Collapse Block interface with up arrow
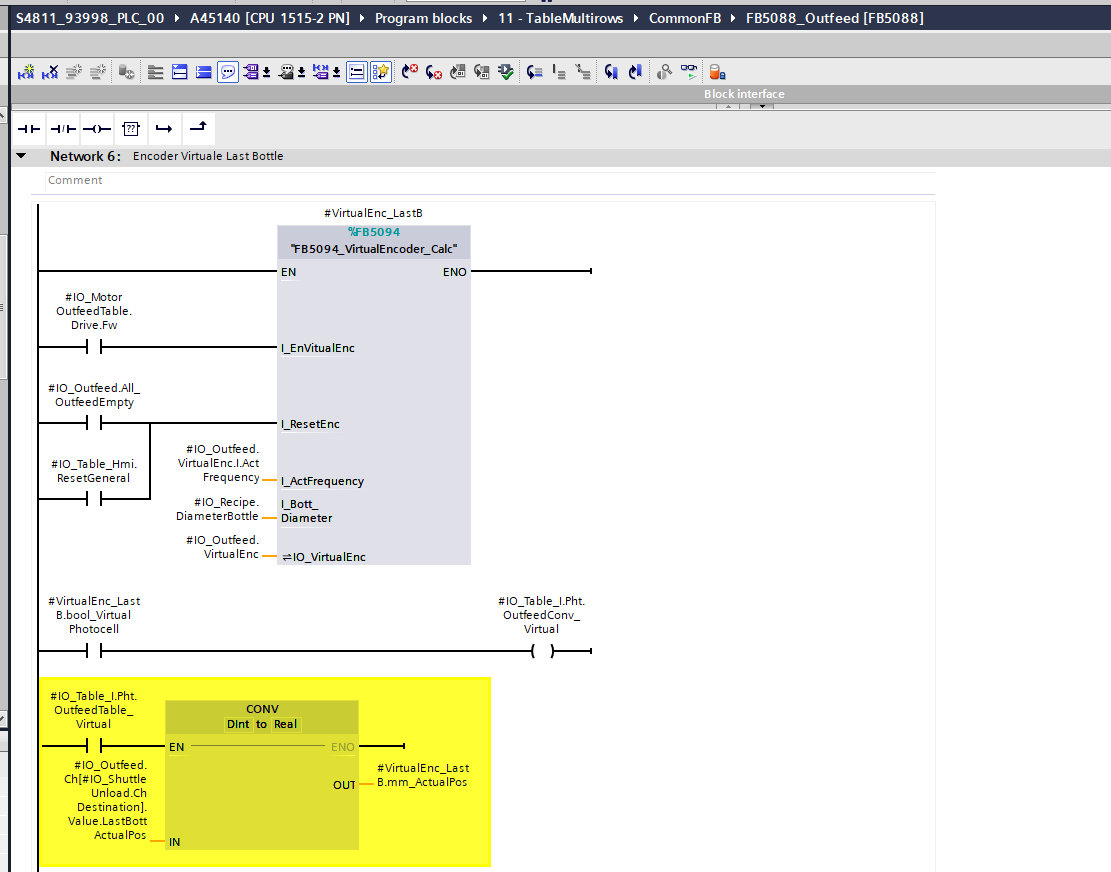The width and height of the screenshot is (1111, 872). coord(728,106)
